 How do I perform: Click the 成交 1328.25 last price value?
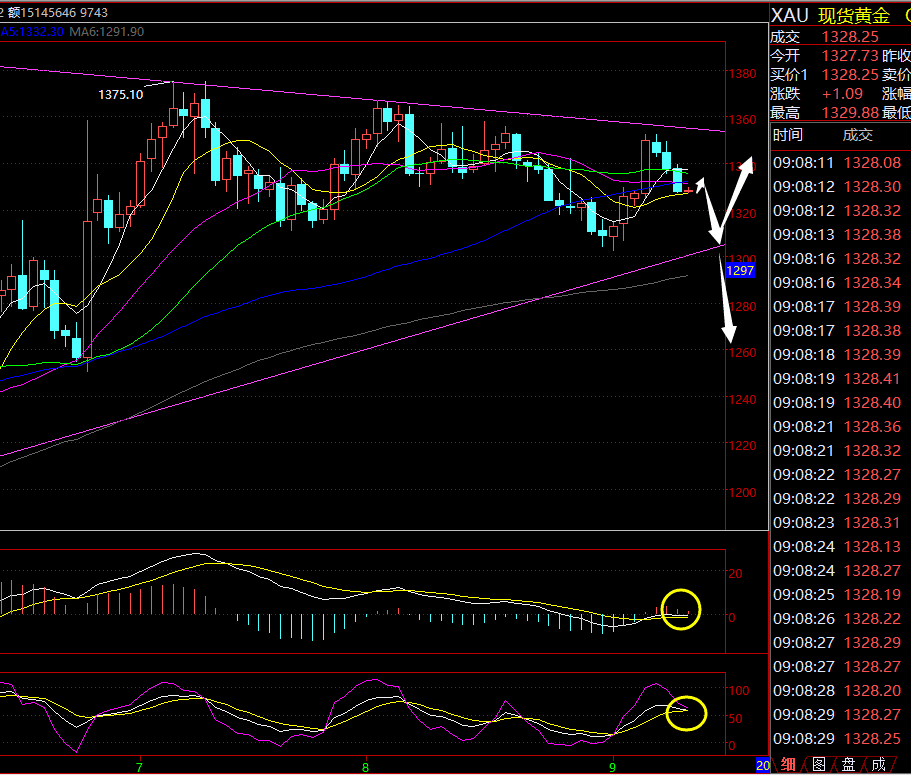[849, 37]
